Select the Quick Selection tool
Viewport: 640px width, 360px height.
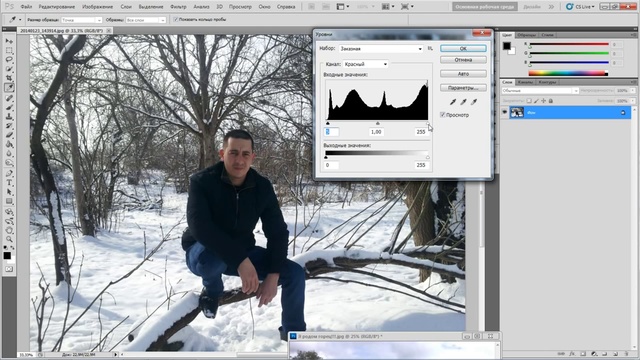click(x=9, y=69)
